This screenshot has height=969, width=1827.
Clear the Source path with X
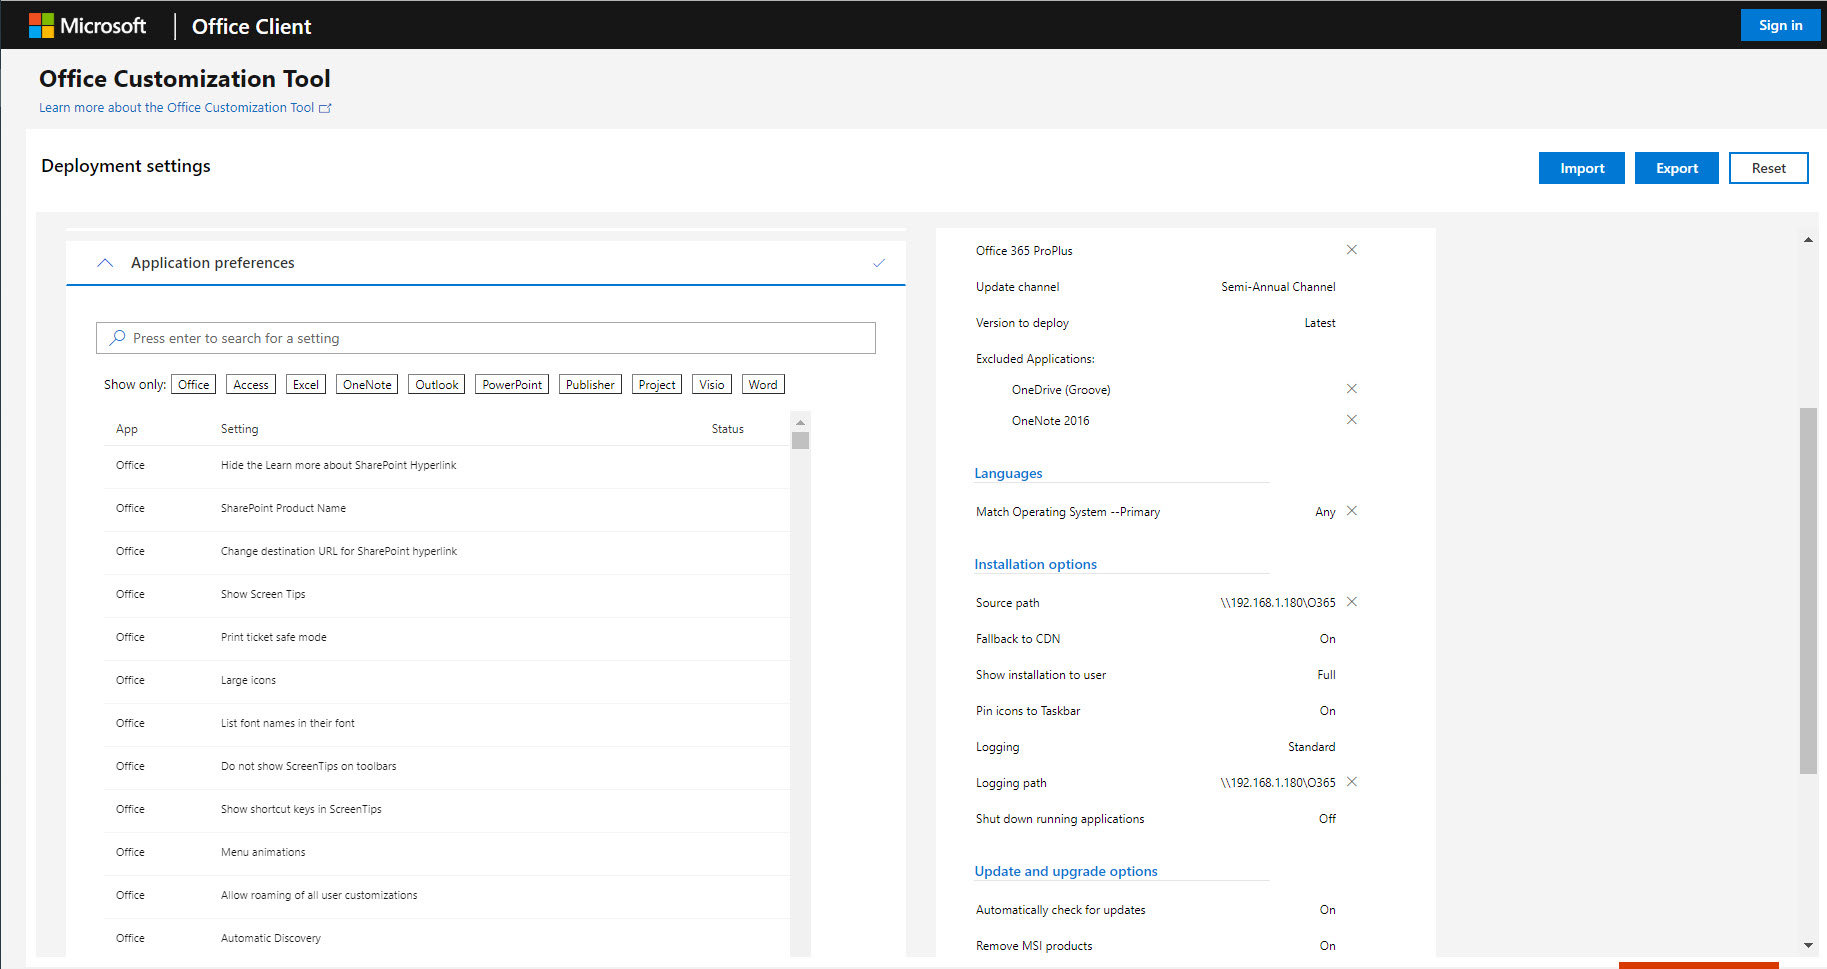[1352, 602]
